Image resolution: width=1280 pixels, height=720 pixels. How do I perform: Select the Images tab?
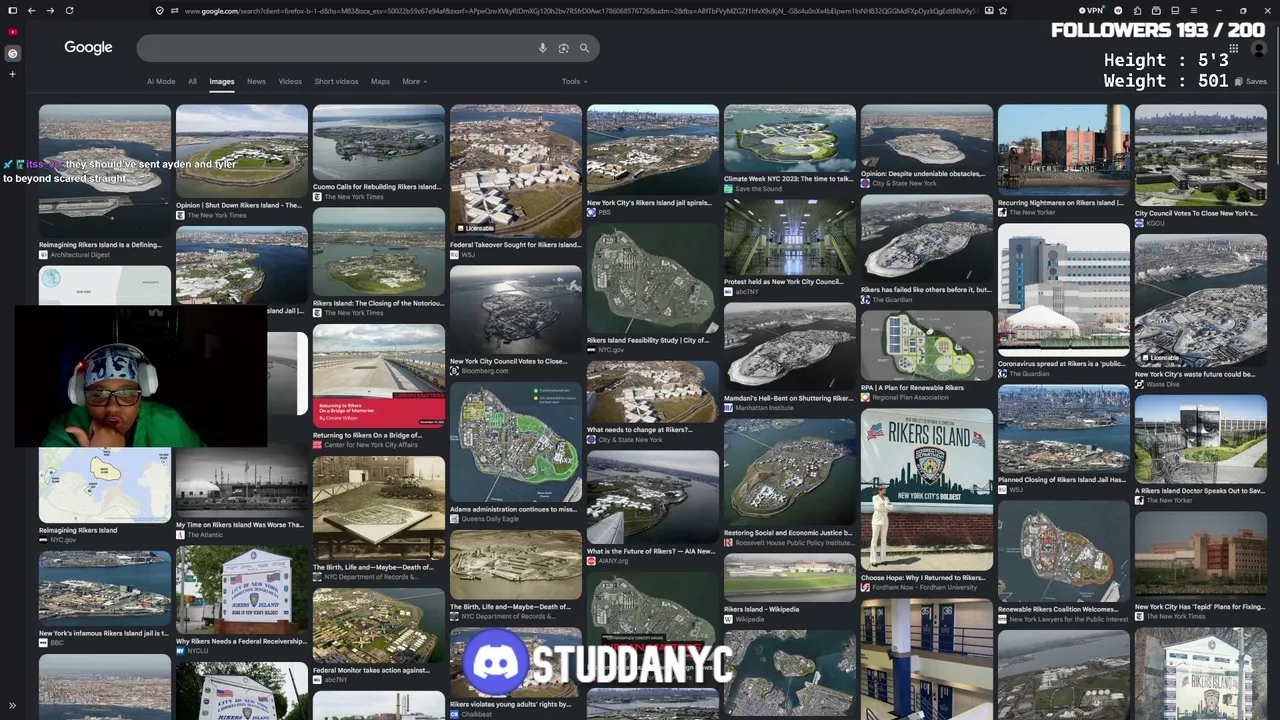point(222,81)
